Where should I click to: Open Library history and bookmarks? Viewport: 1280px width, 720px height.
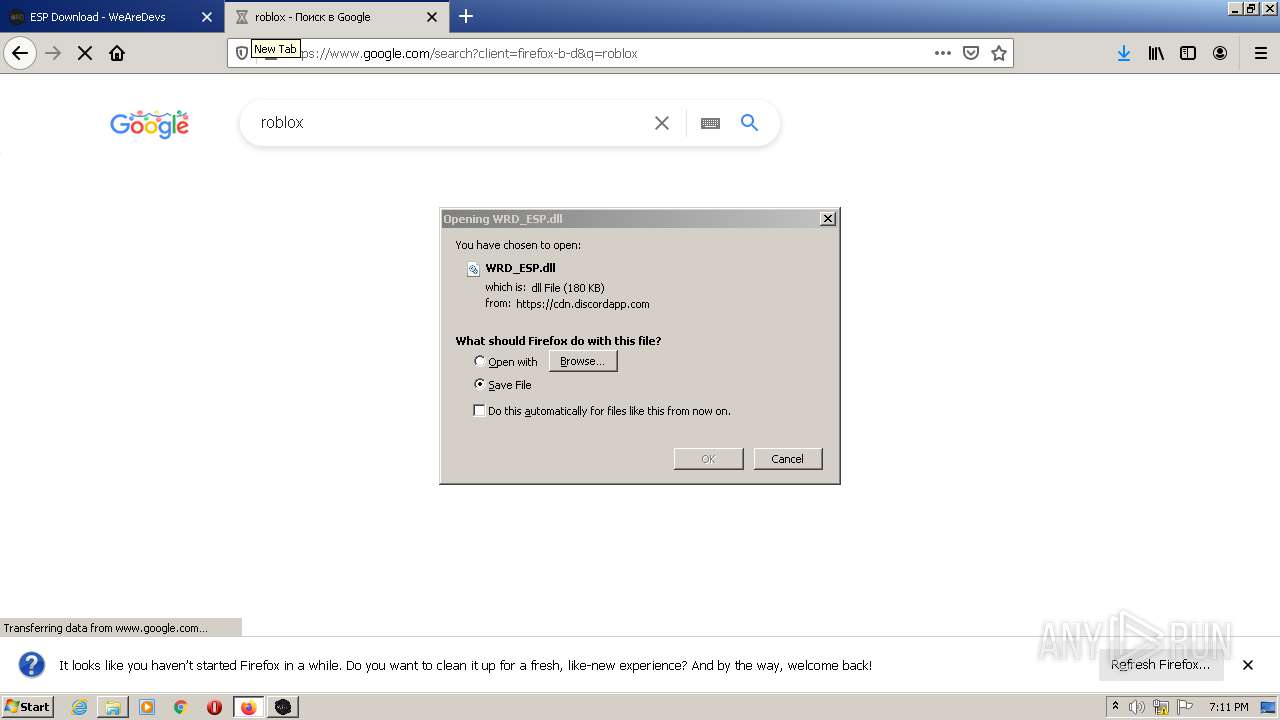click(1156, 53)
